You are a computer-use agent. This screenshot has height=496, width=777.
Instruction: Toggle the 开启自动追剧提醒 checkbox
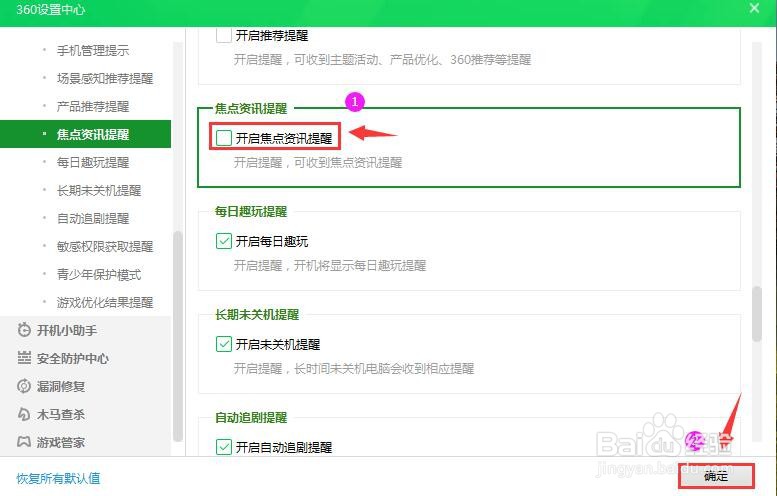click(x=223, y=447)
